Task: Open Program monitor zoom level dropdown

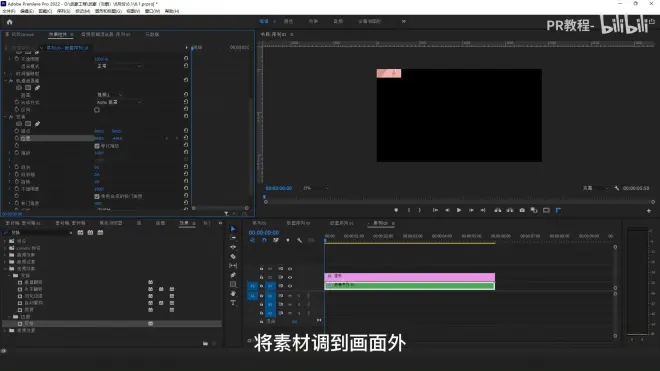Action: [316, 188]
